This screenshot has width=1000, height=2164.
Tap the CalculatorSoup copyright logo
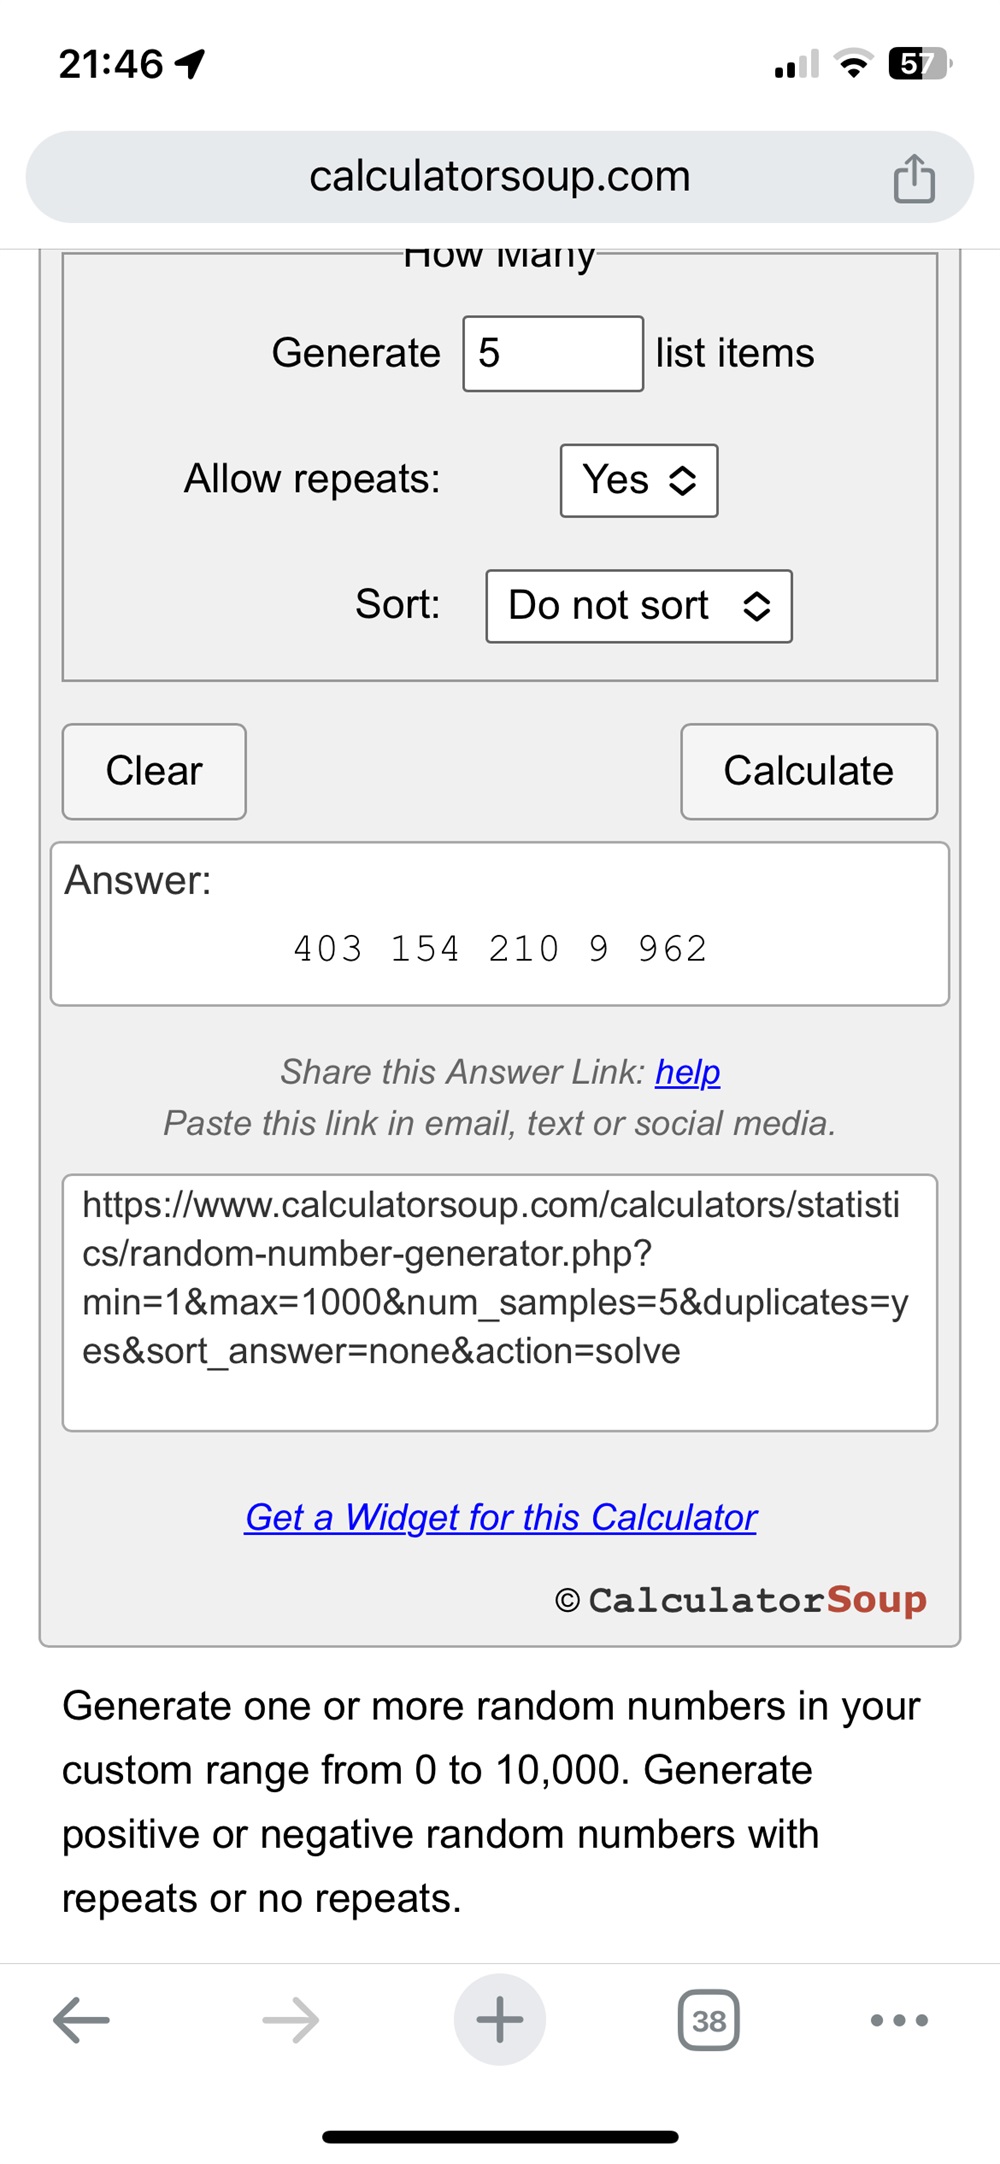pos(741,1600)
